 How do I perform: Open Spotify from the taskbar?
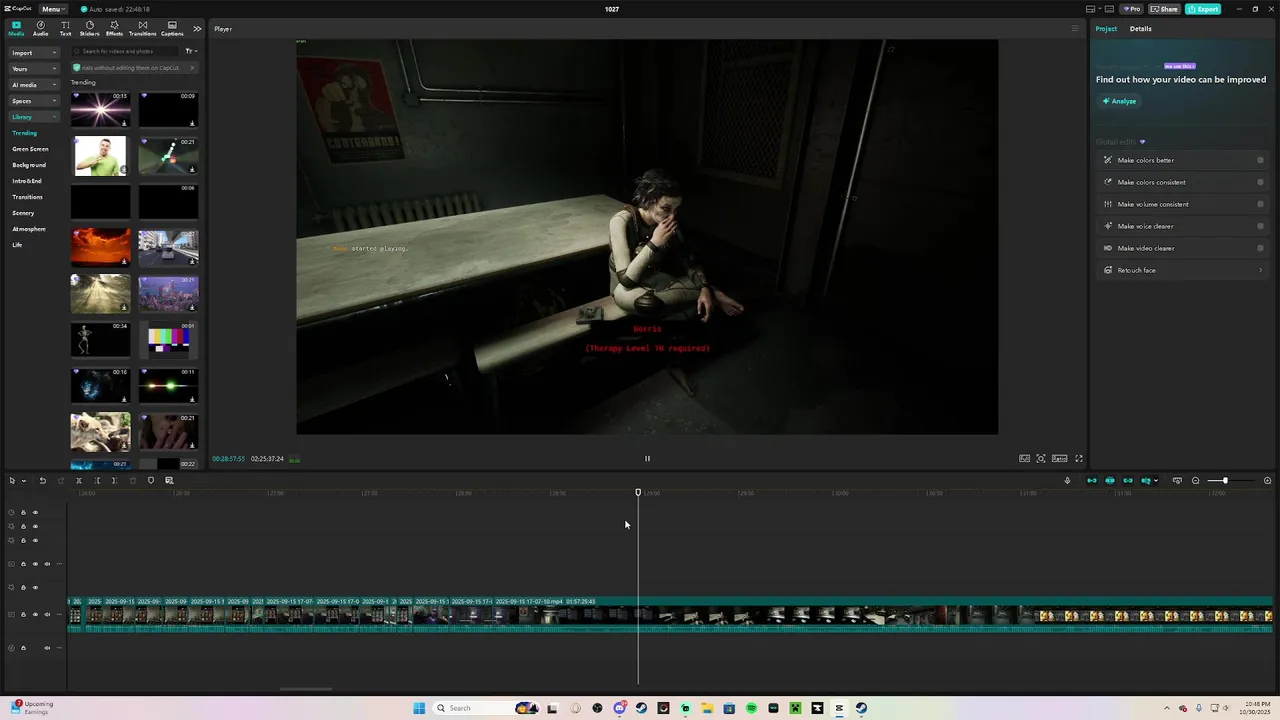click(x=751, y=708)
